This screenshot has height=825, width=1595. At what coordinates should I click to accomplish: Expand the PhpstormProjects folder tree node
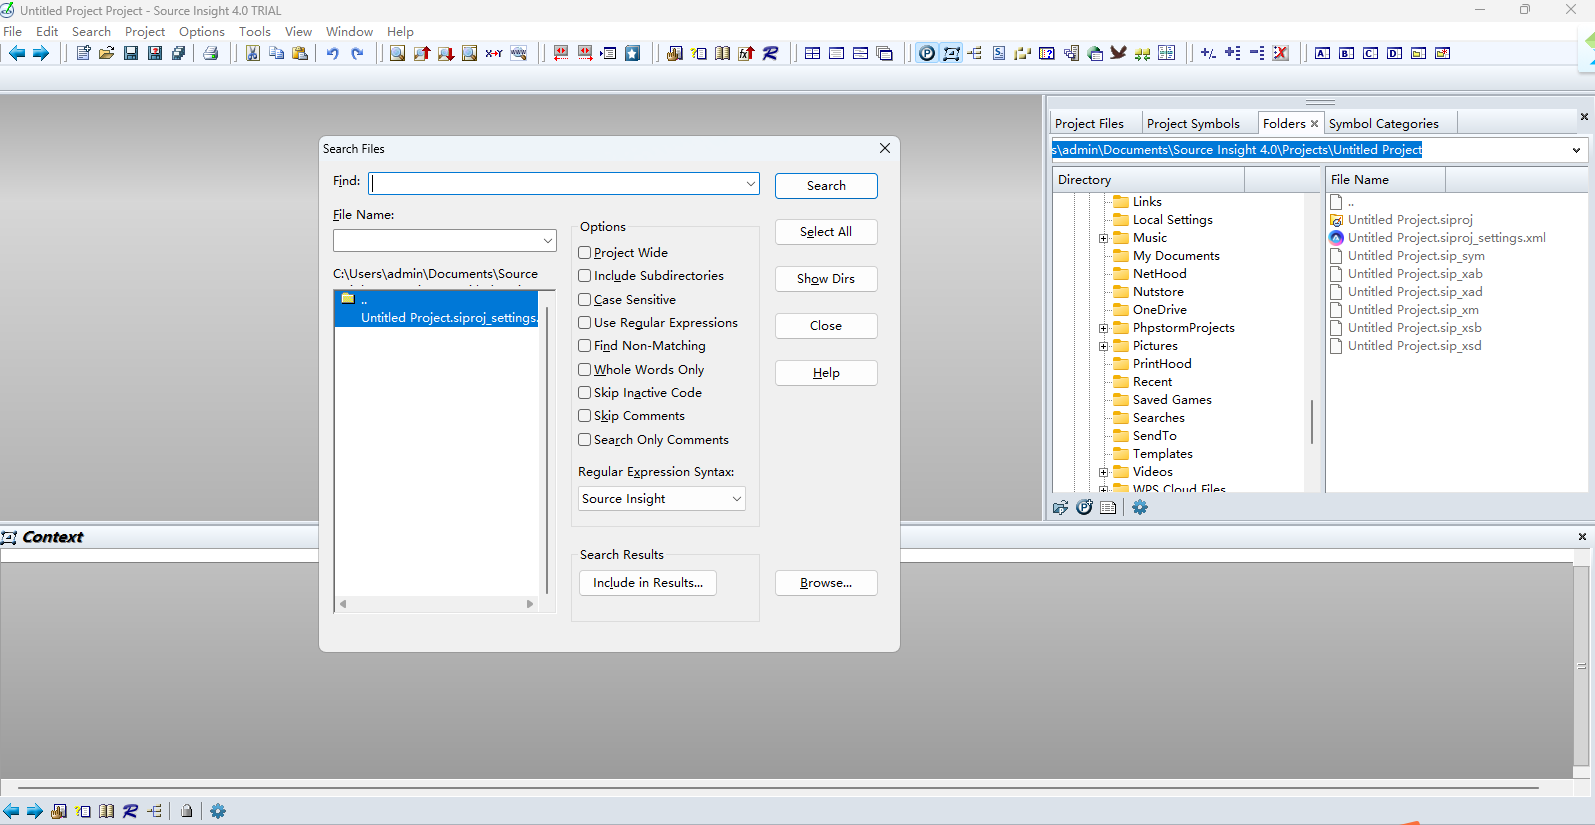pos(1103,328)
